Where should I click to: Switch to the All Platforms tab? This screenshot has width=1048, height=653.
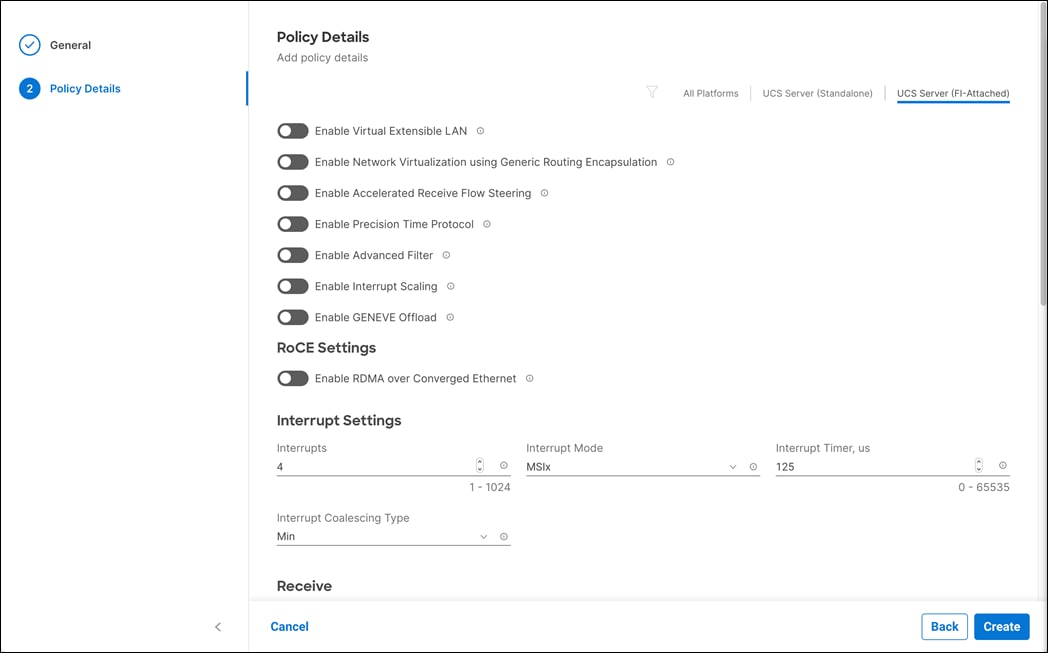[x=710, y=92]
